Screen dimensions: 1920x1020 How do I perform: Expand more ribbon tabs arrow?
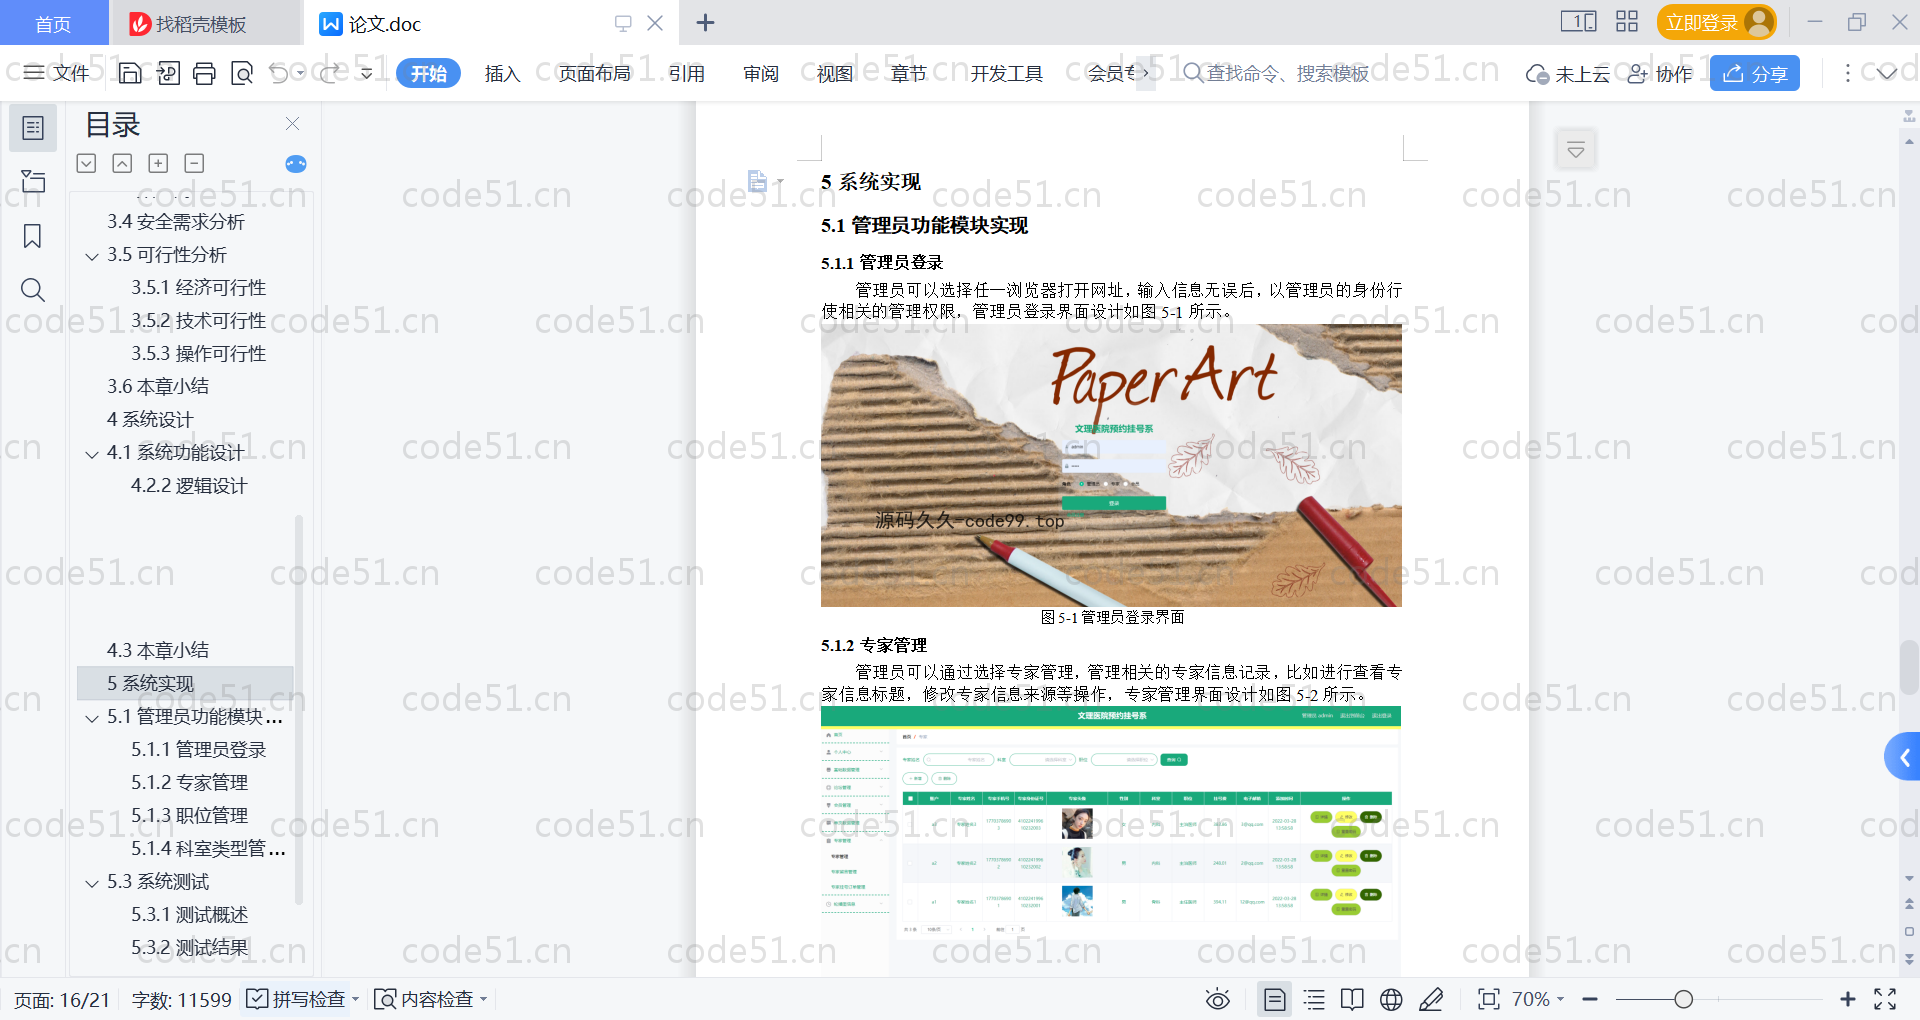1145,73
